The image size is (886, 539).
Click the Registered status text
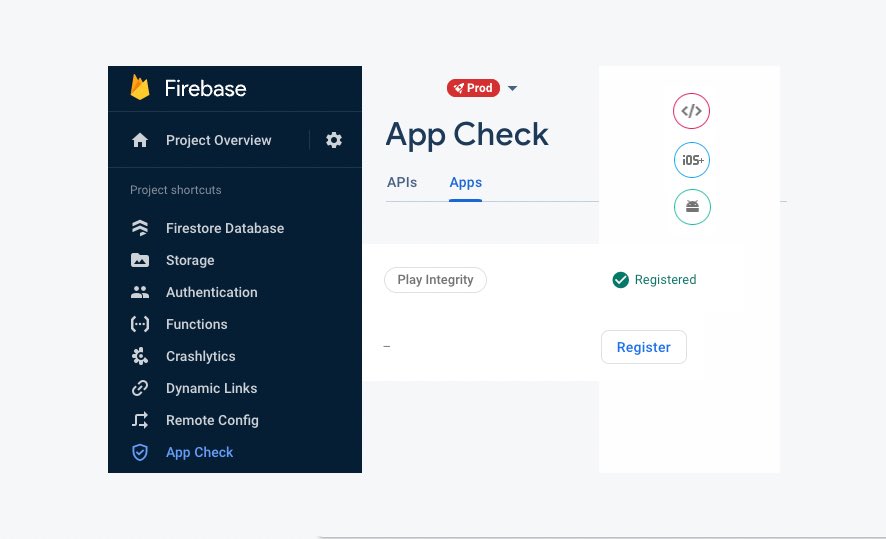(665, 280)
